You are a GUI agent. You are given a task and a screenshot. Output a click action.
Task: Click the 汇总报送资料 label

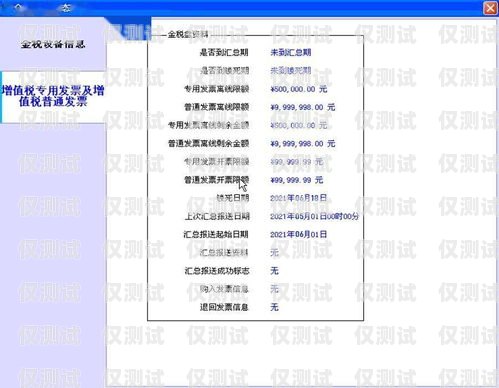(x=224, y=253)
